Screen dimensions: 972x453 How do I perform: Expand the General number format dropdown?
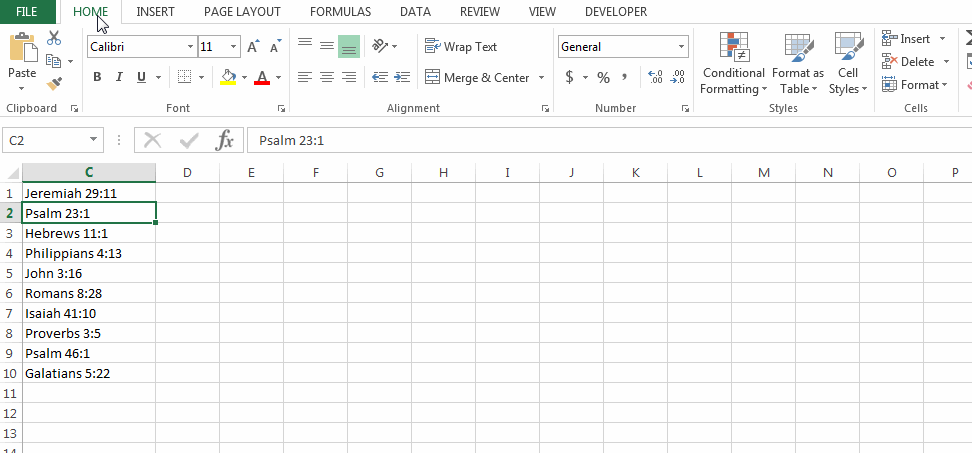[x=682, y=47]
